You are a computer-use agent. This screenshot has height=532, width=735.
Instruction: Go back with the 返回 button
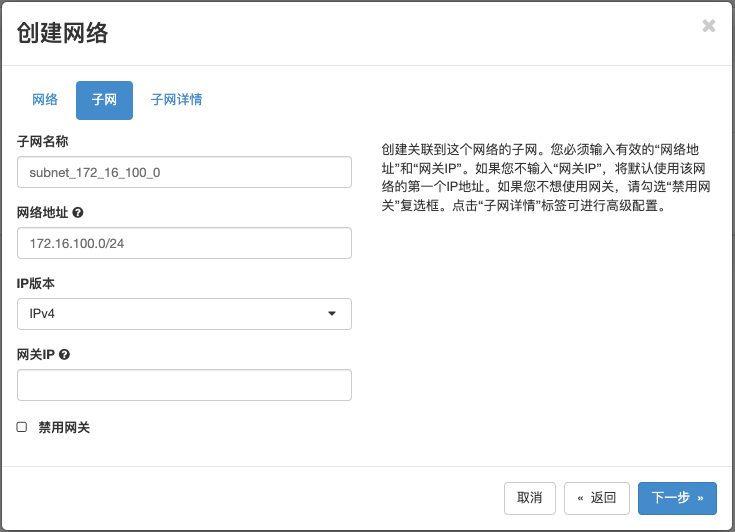597,498
